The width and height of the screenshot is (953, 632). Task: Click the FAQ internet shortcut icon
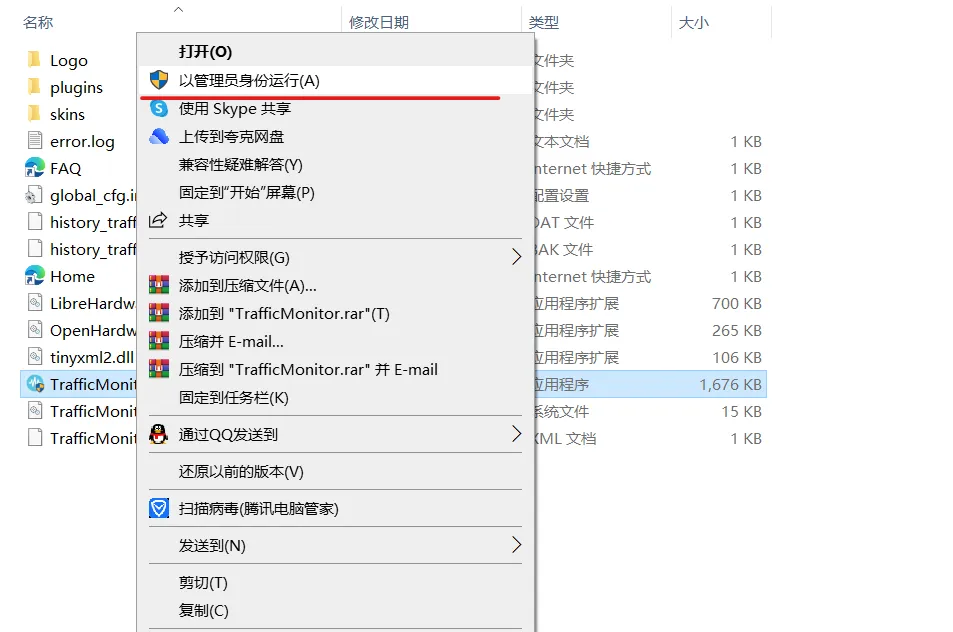33,168
